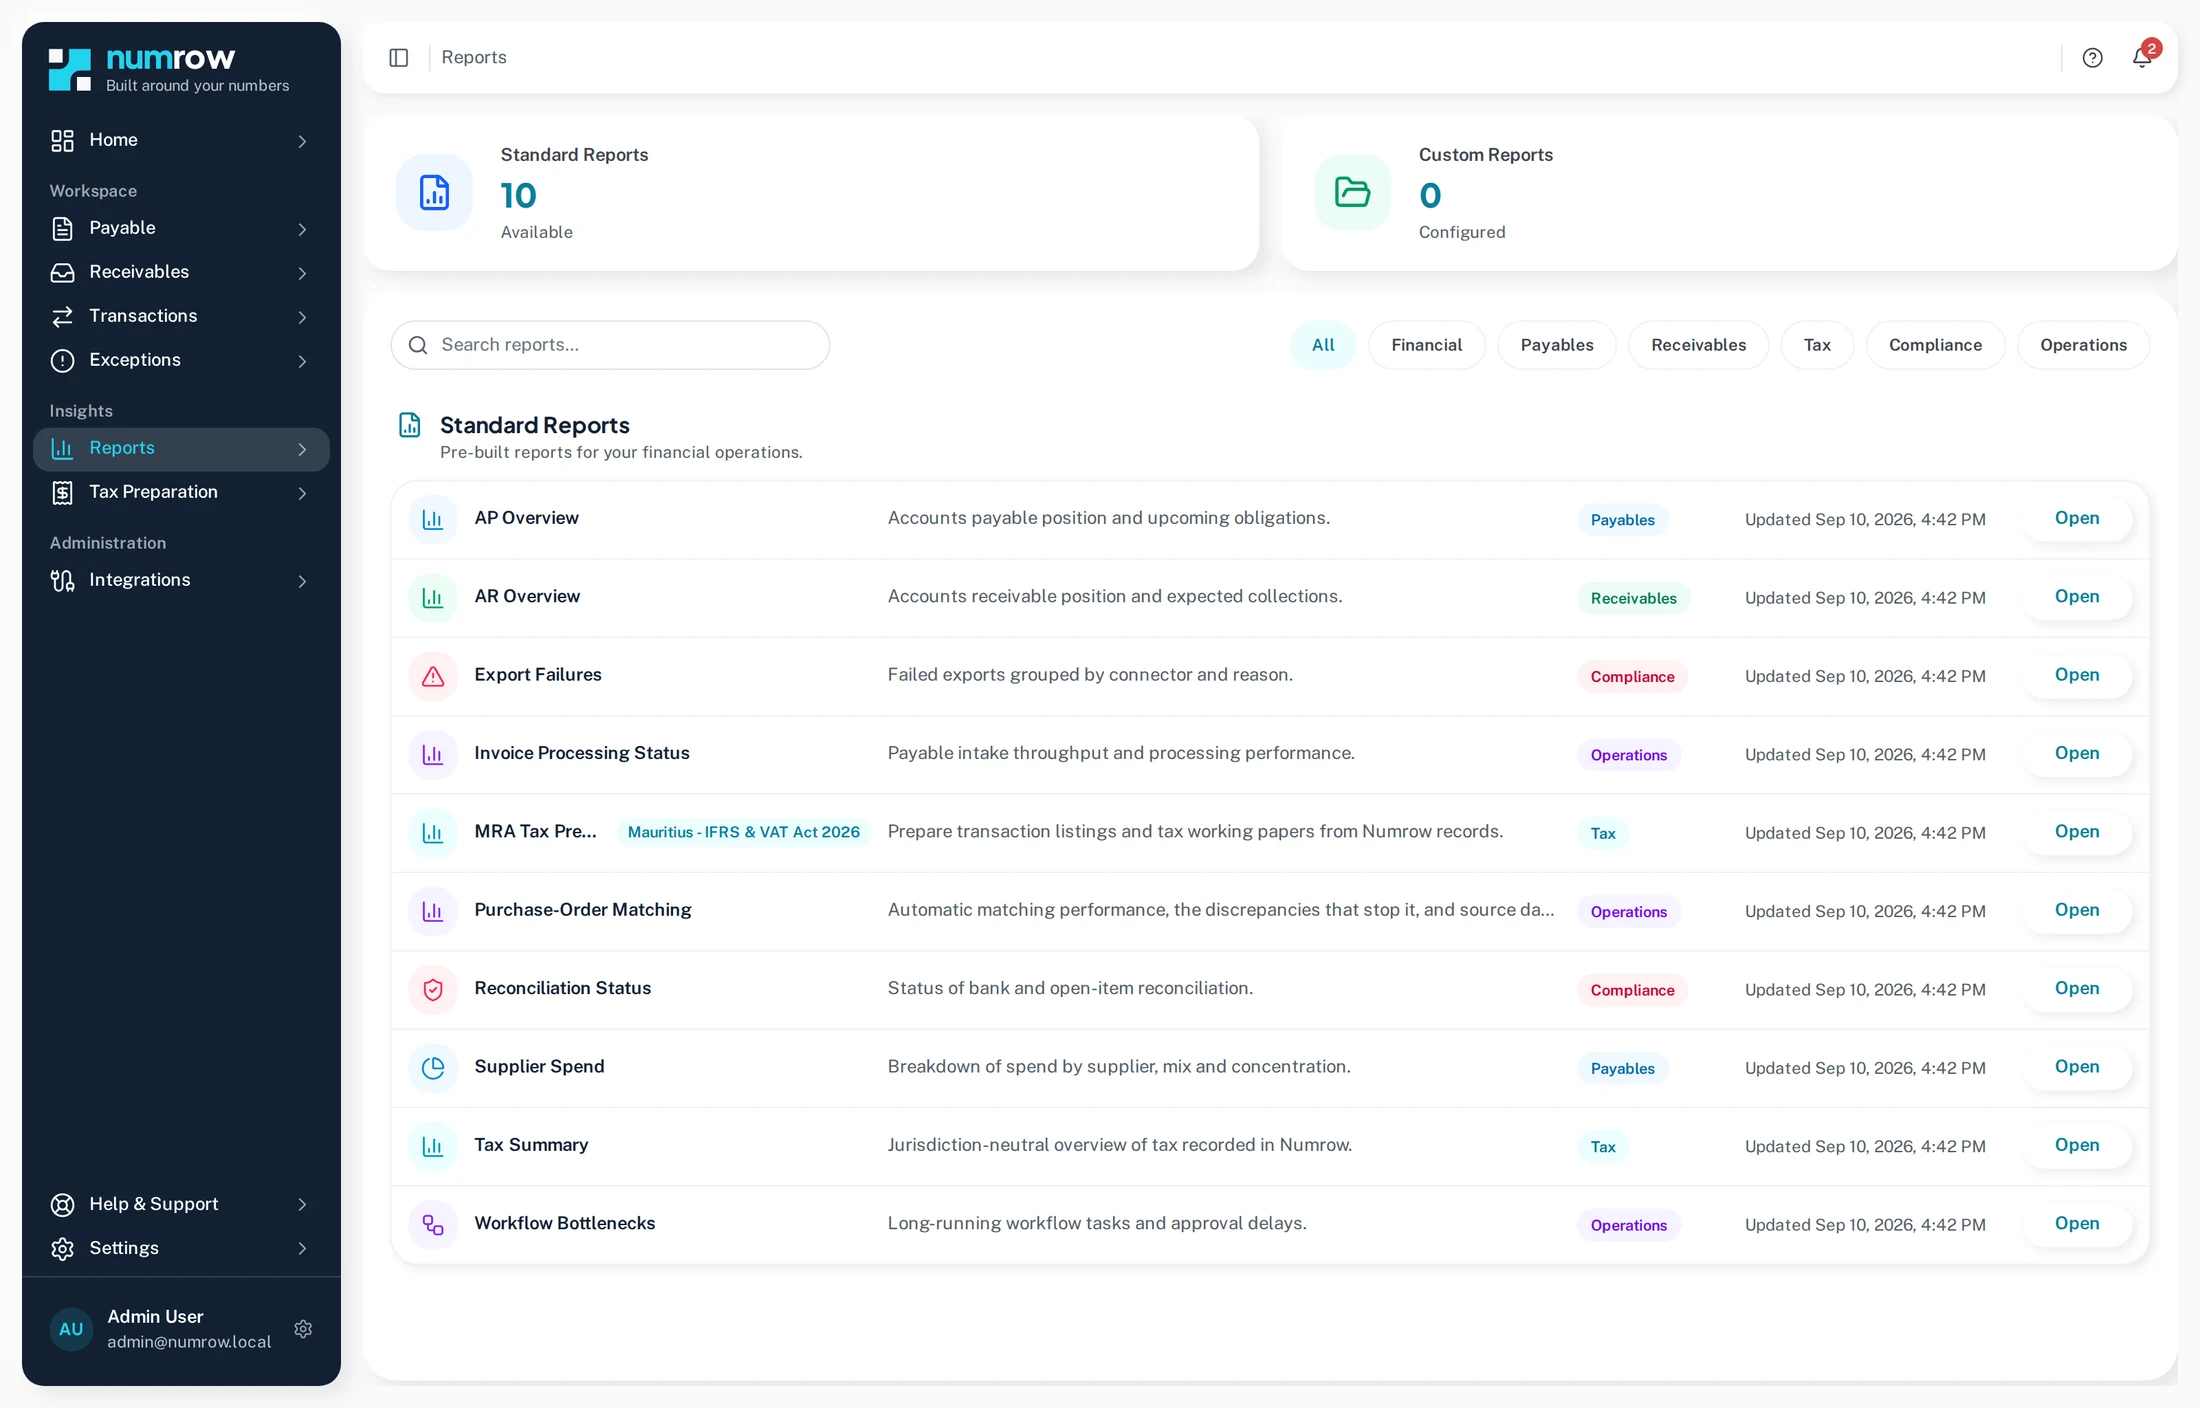Select the Operations filter tab
The height and width of the screenshot is (1408, 2200).
coord(2083,345)
